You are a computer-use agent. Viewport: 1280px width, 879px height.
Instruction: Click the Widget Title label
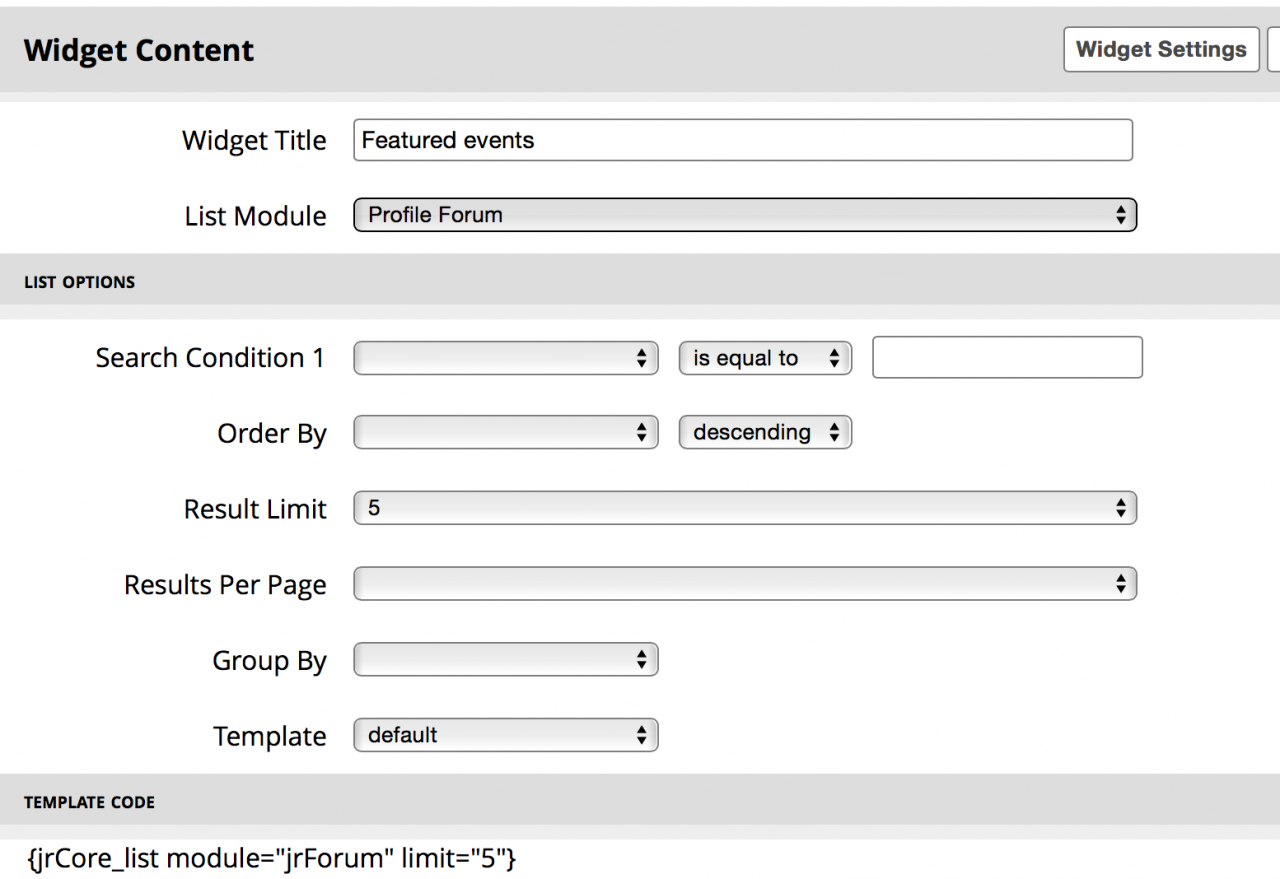pos(254,141)
